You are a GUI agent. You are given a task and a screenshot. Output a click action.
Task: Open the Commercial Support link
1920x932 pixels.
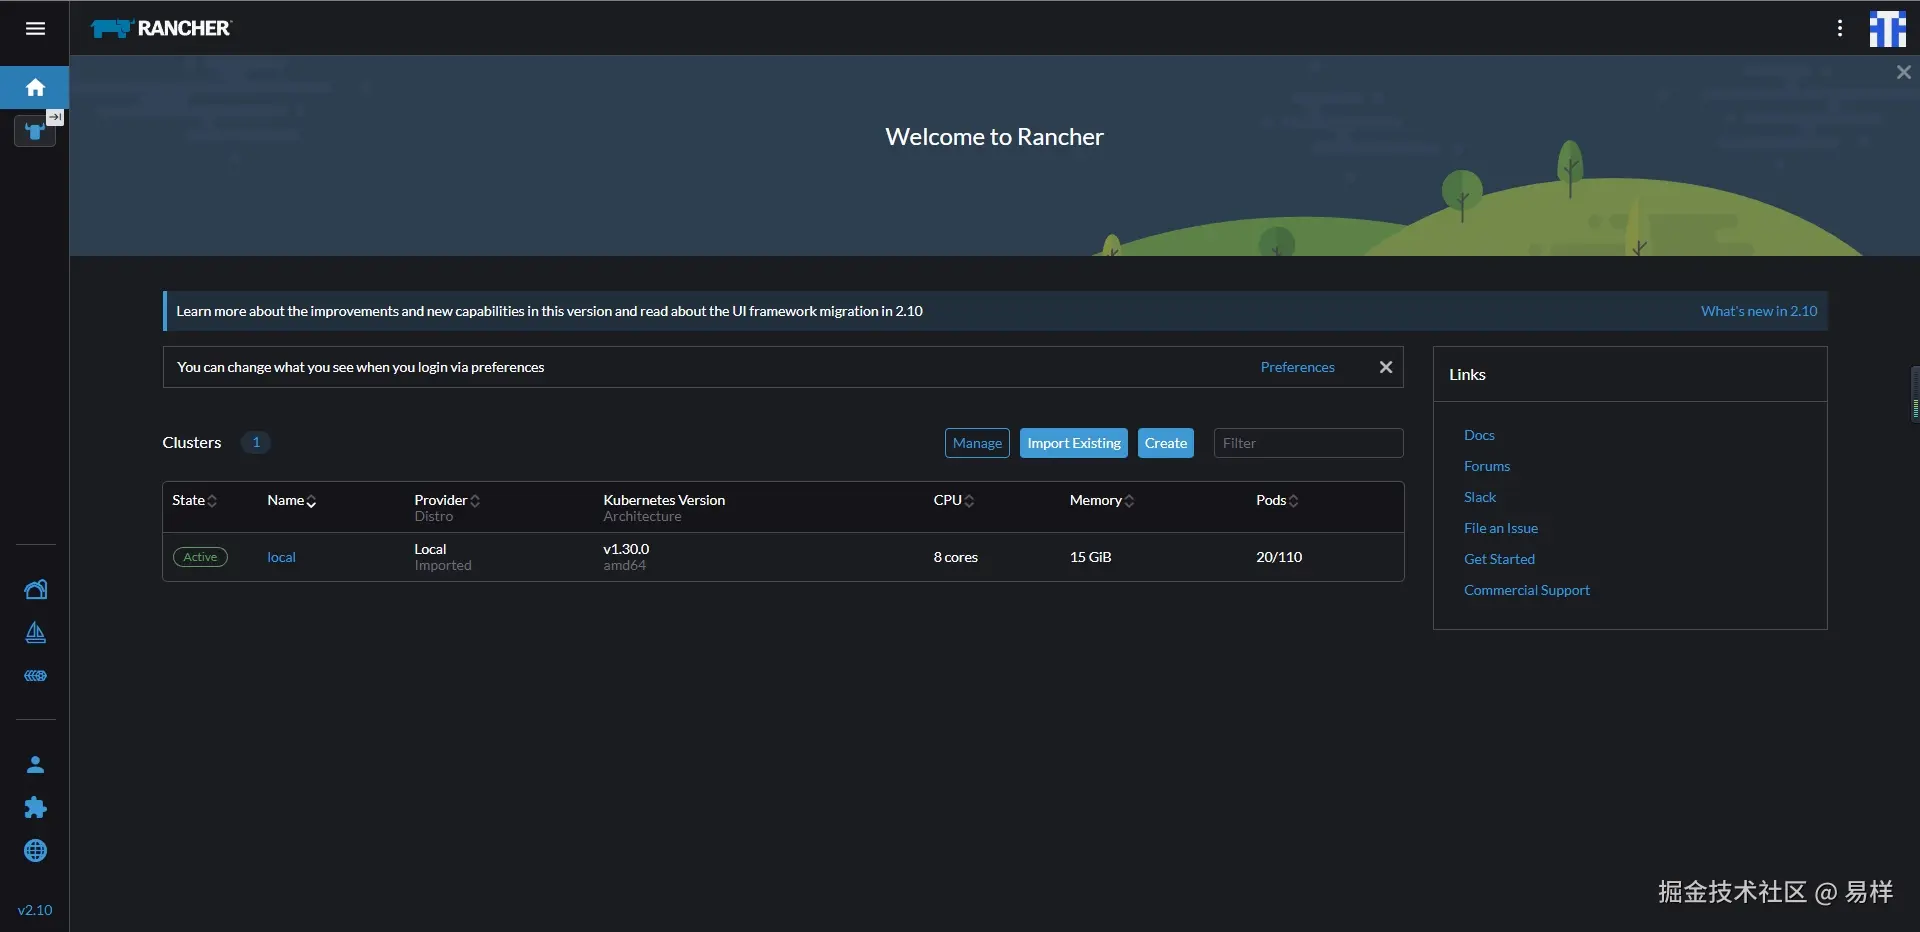[1527, 590]
